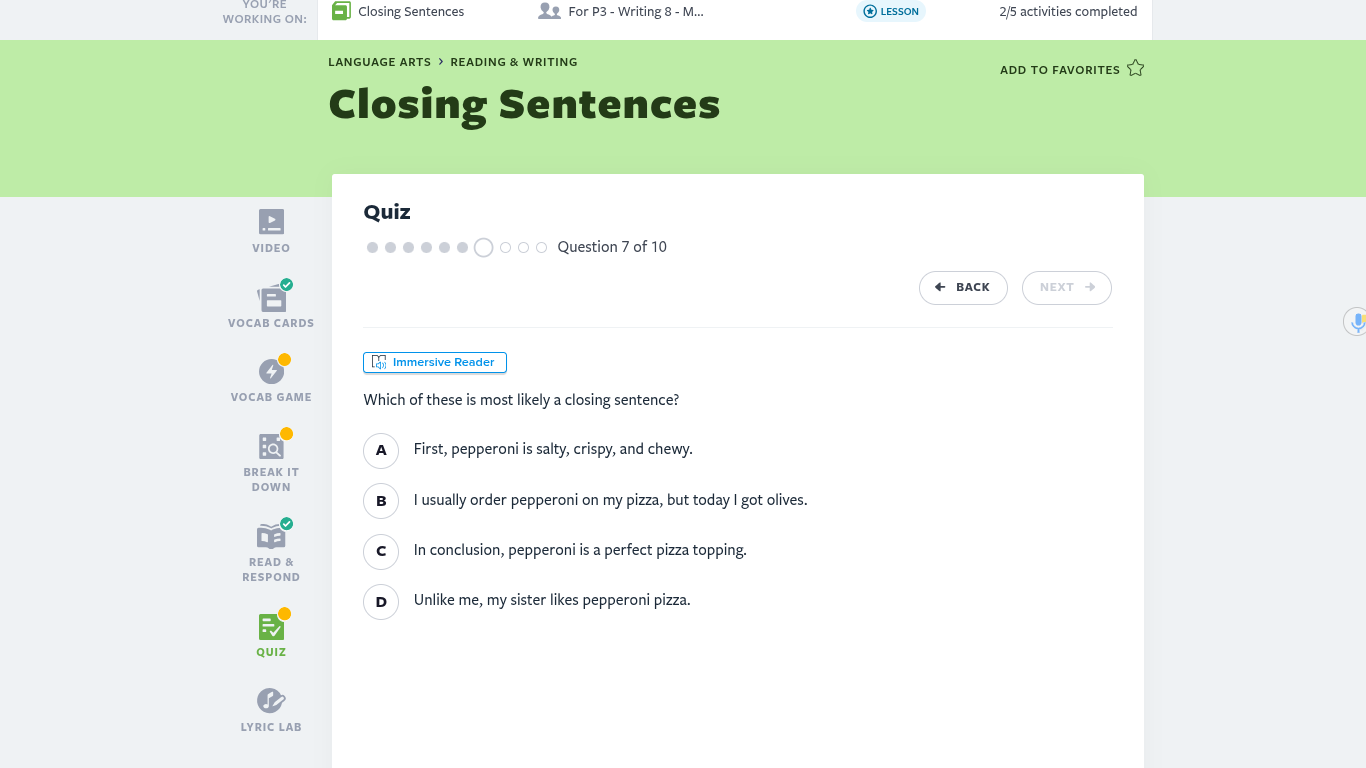Image resolution: width=1366 pixels, height=768 pixels.
Task: Open the Break It Down activity
Action: (x=271, y=447)
